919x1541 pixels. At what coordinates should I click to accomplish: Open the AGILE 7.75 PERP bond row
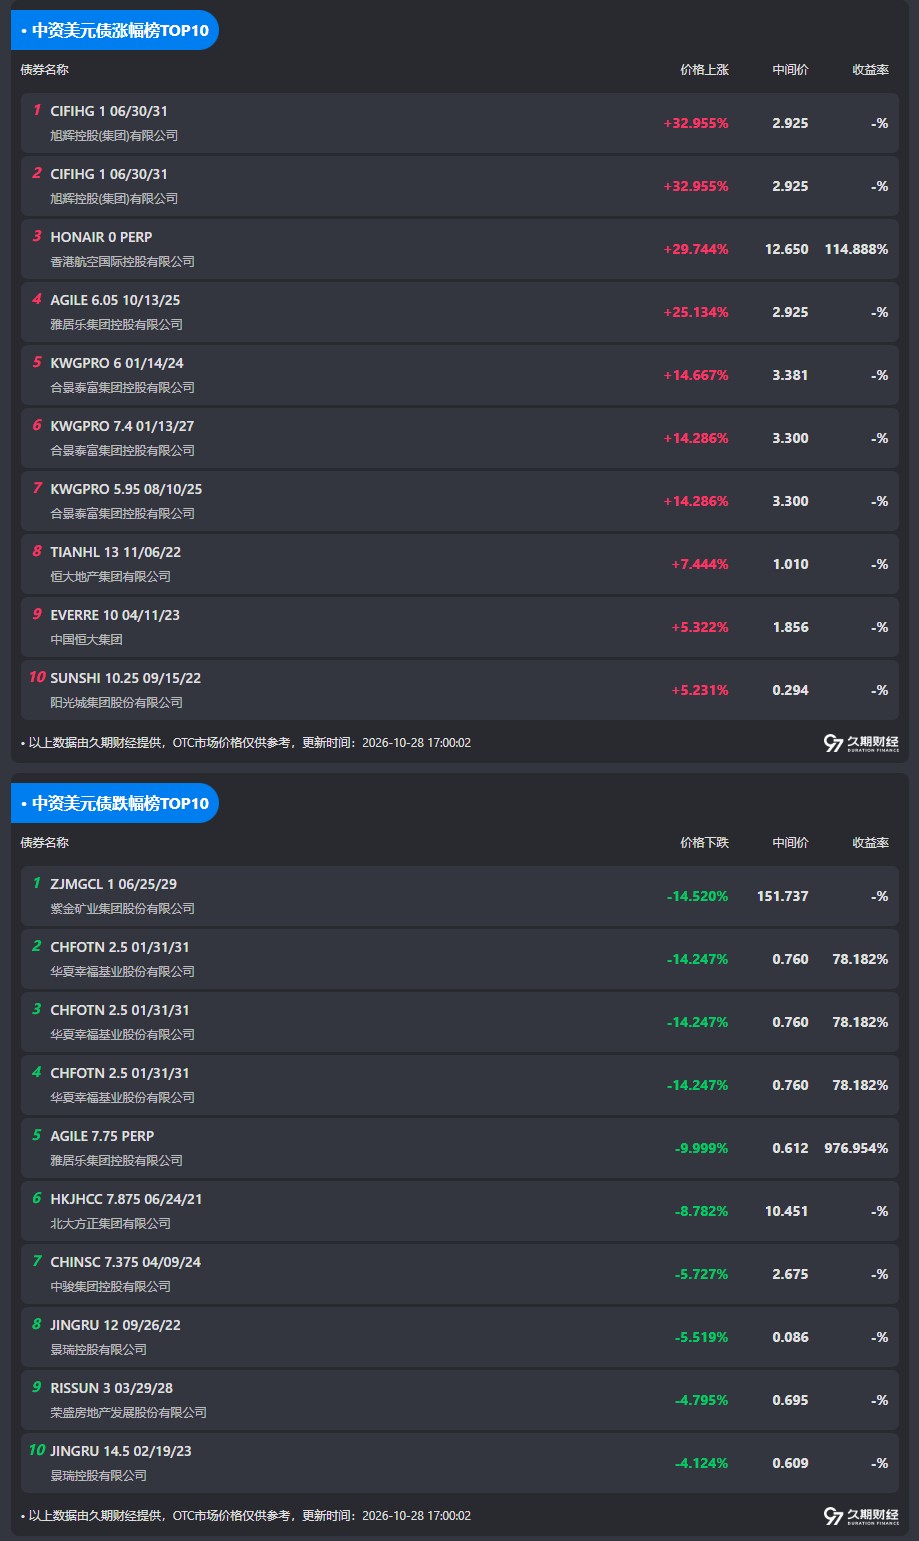click(x=460, y=1148)
